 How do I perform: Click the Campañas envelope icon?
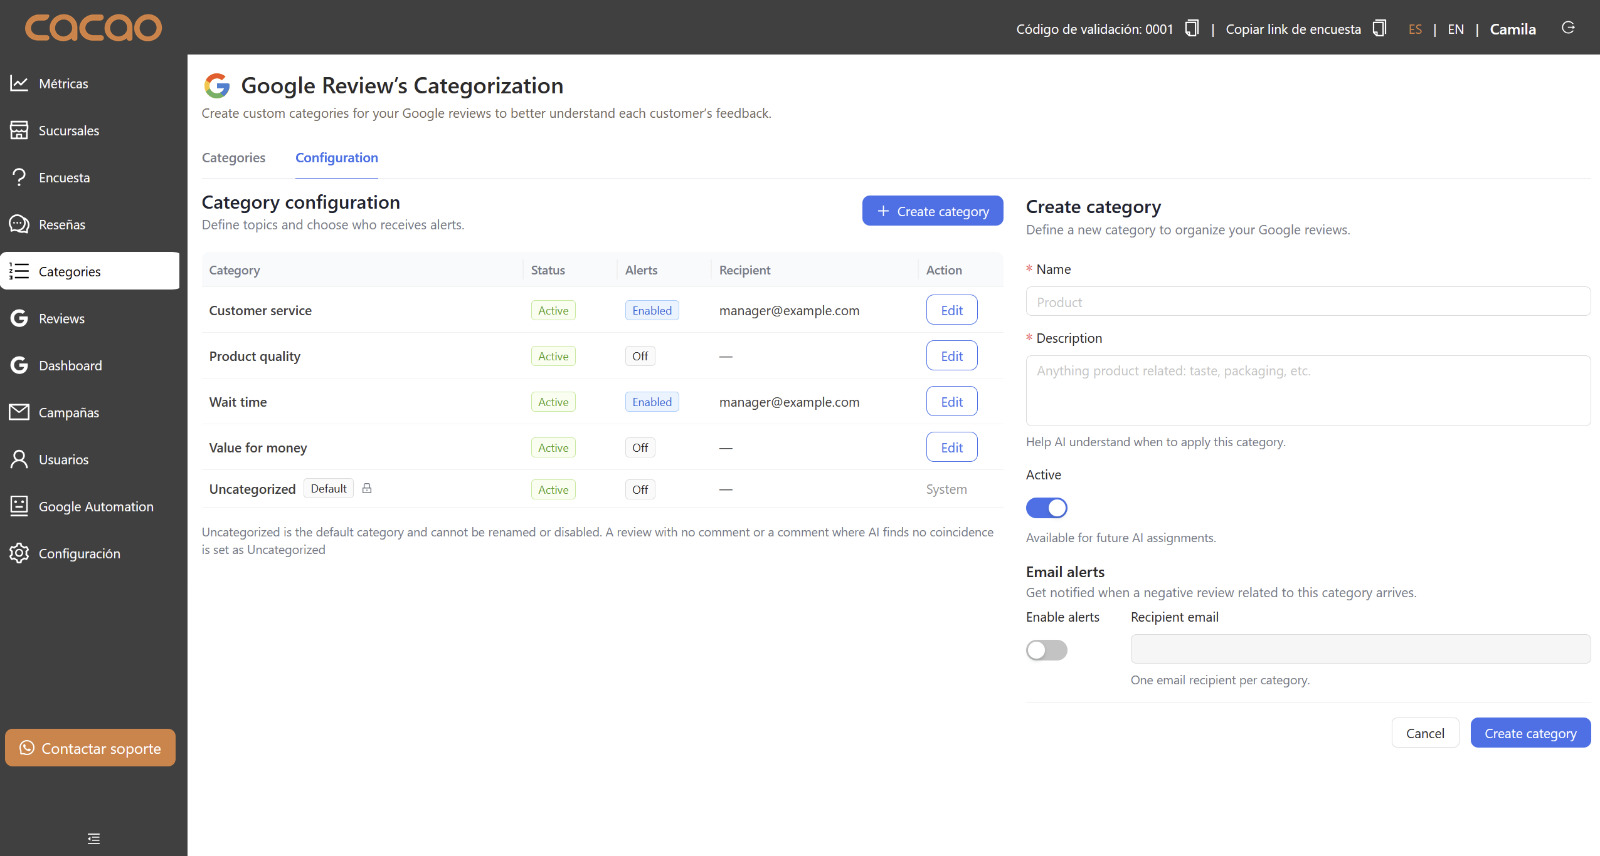19,412
